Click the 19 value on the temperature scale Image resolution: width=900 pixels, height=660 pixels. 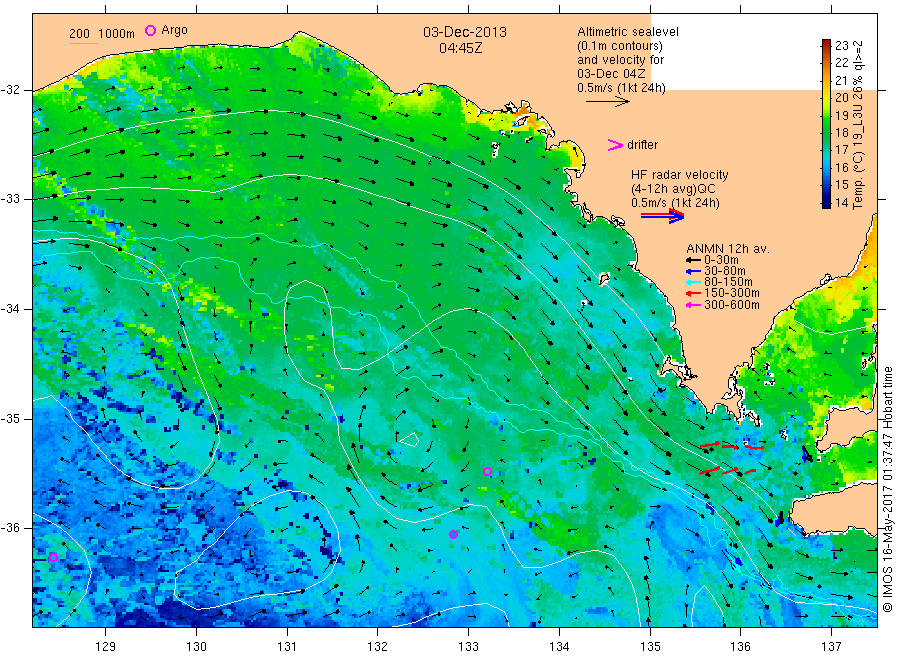(x=841, y=115)
